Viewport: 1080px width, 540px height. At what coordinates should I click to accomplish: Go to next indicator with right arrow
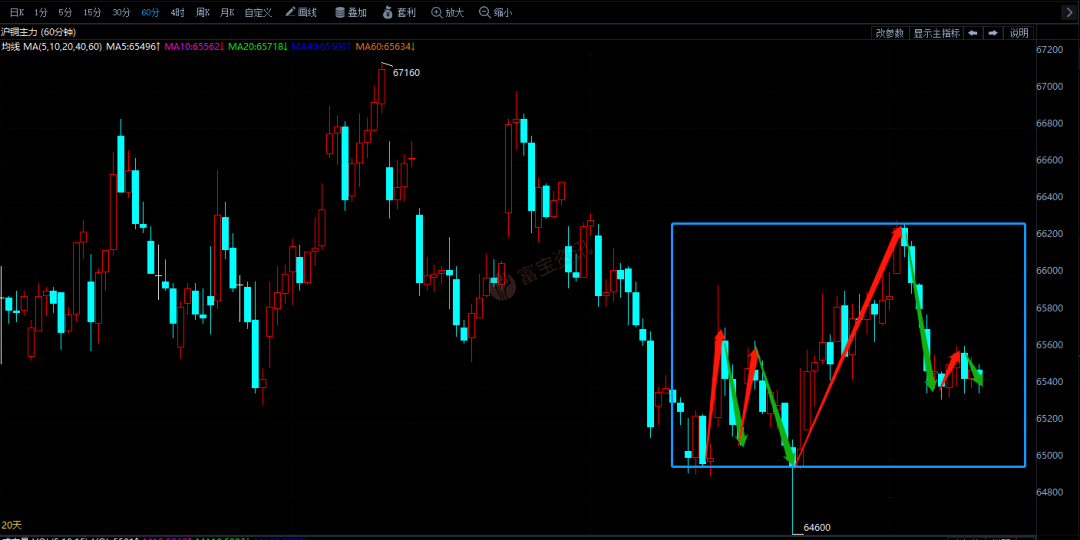(993, 33)
